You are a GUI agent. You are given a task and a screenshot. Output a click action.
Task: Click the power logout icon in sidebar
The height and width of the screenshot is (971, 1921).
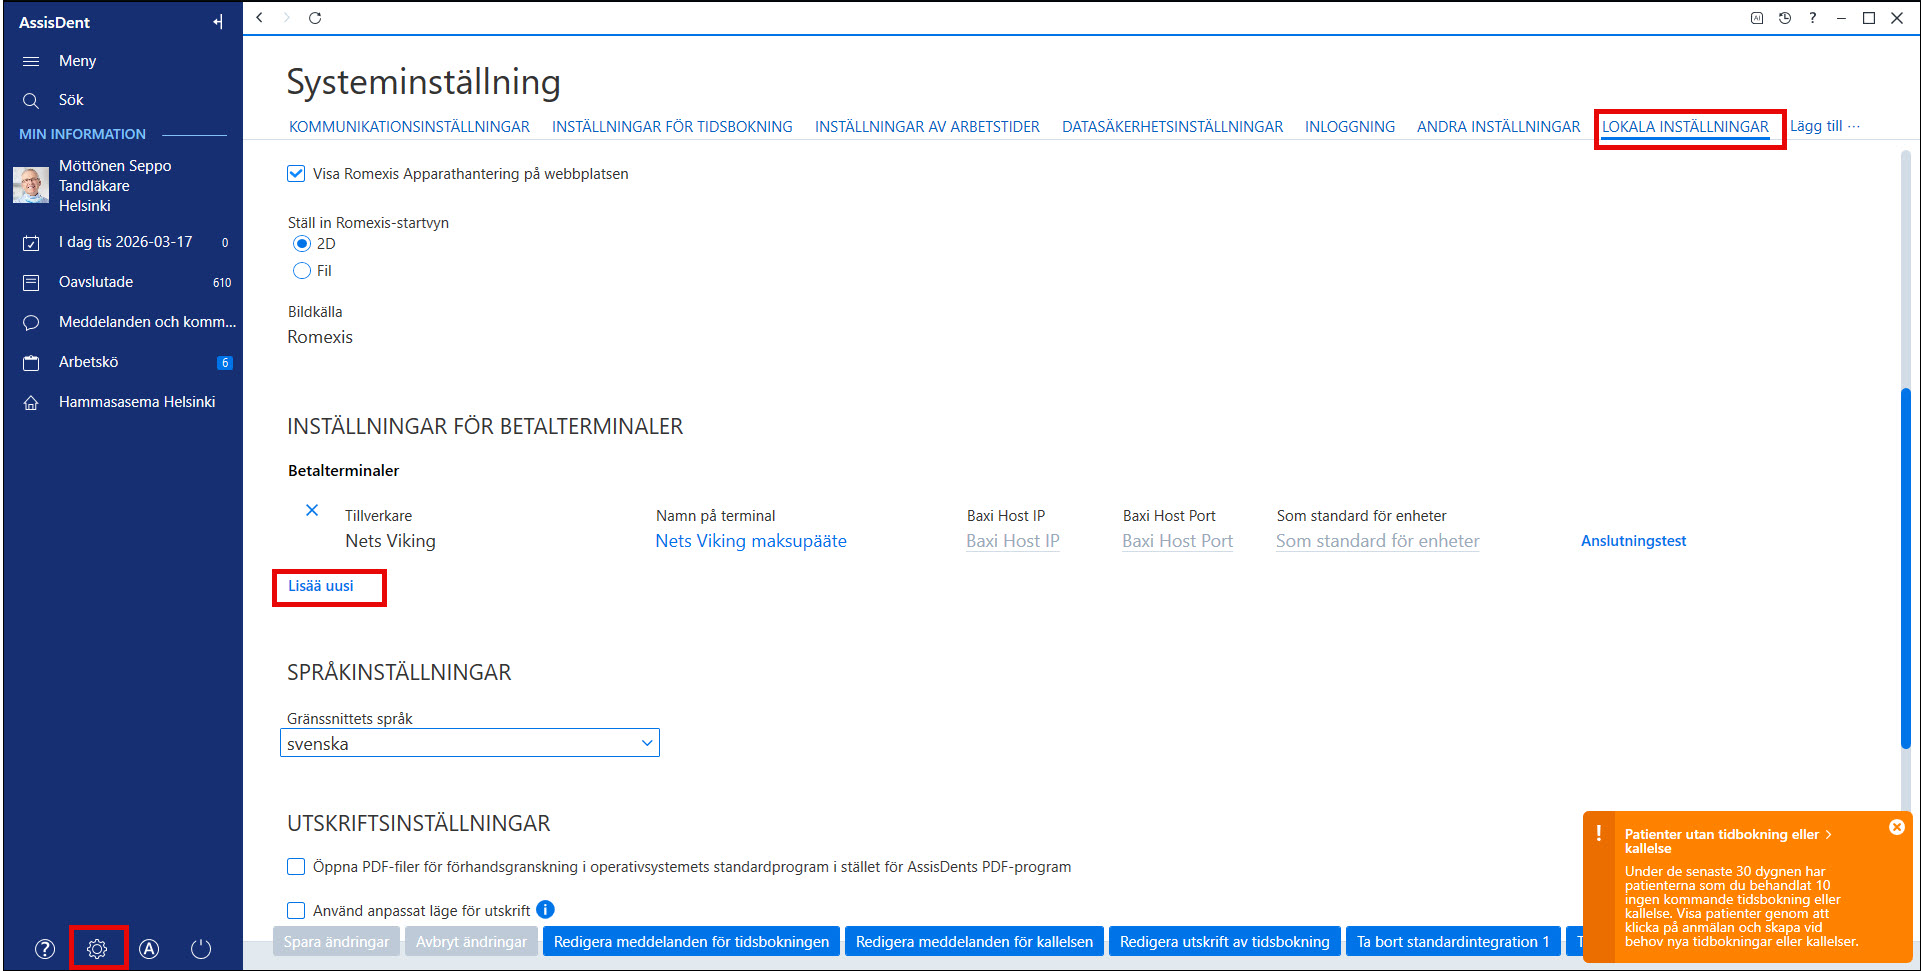click(201, 949)
